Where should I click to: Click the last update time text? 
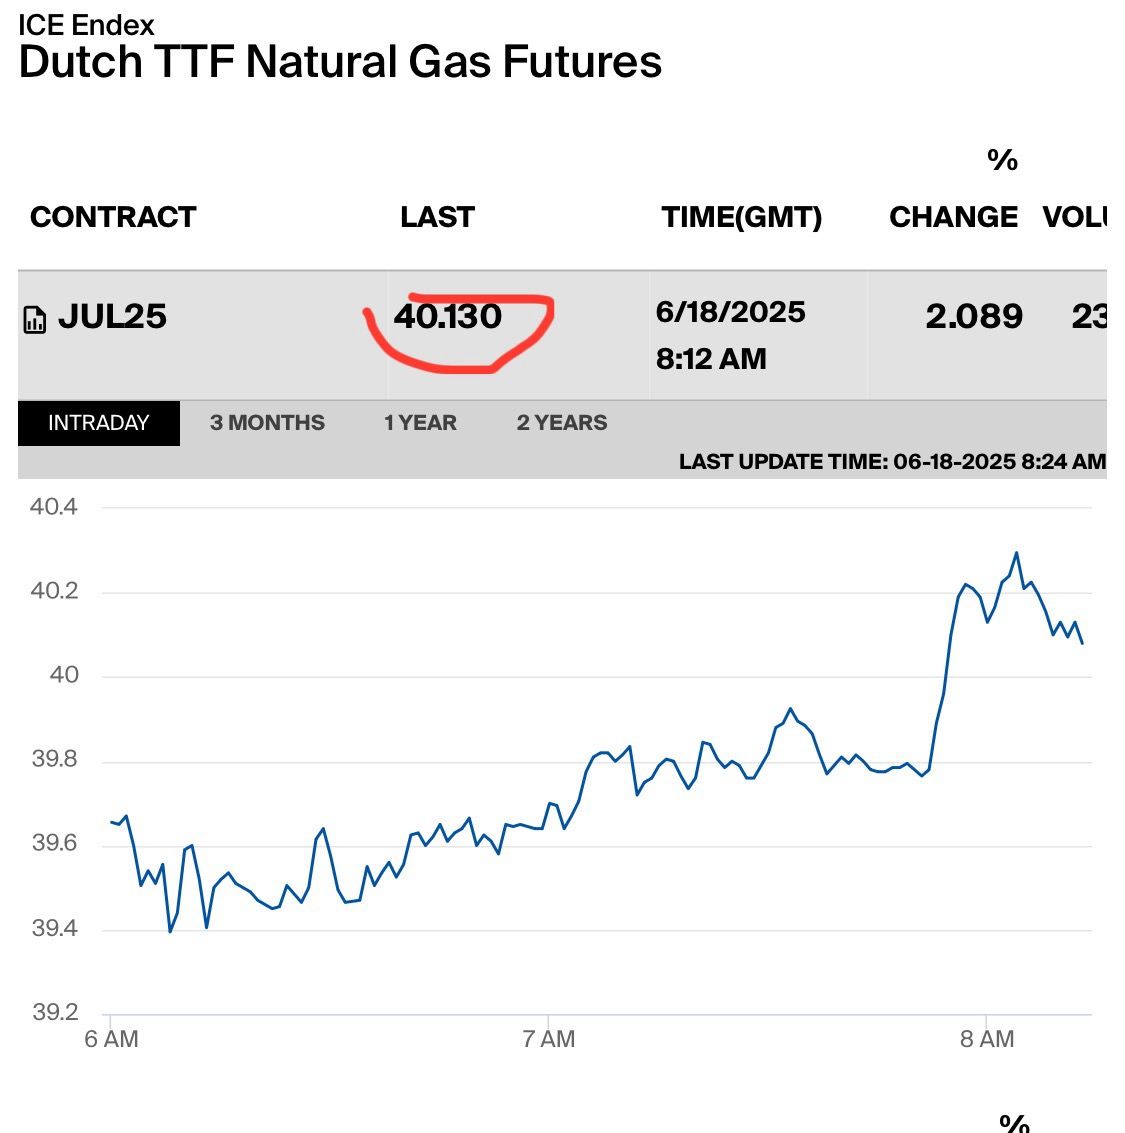point(892,461)
